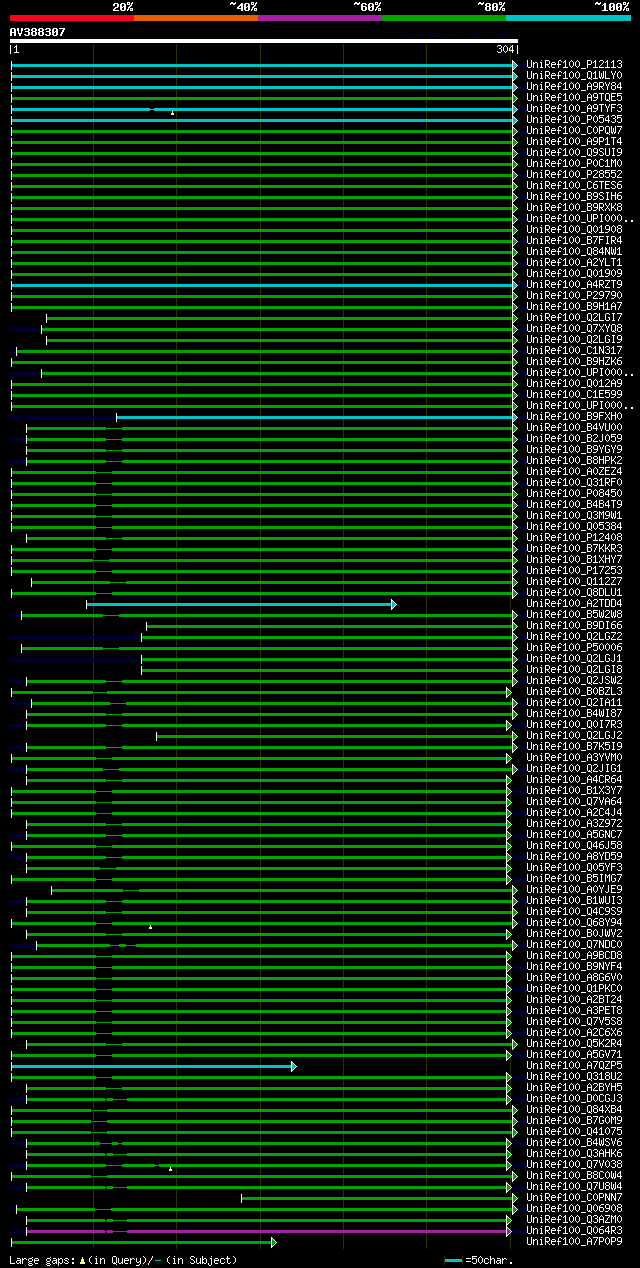Select label UniRef100_B8HPK2

(x=574, y=460)
